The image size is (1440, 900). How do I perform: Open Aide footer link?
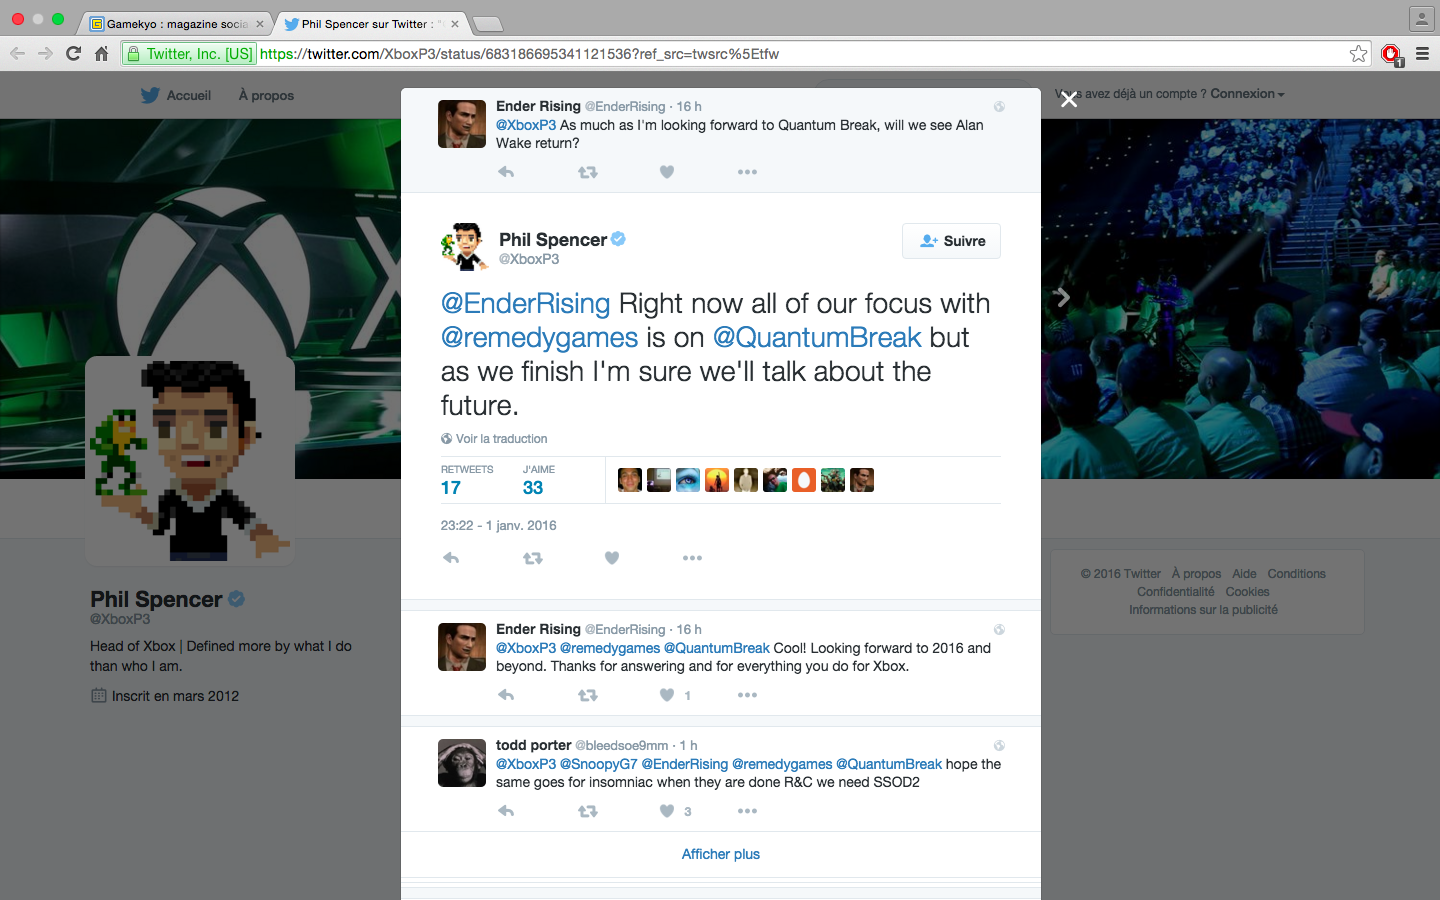pos(1244,574)
